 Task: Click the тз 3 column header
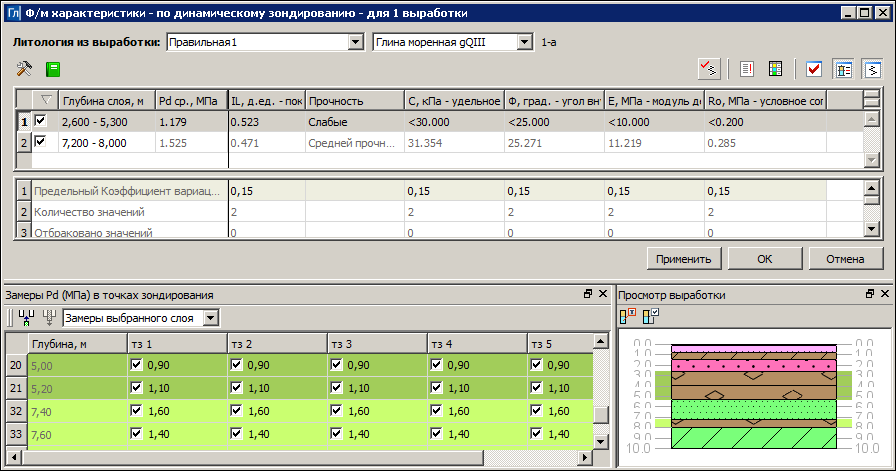[377, 344]
